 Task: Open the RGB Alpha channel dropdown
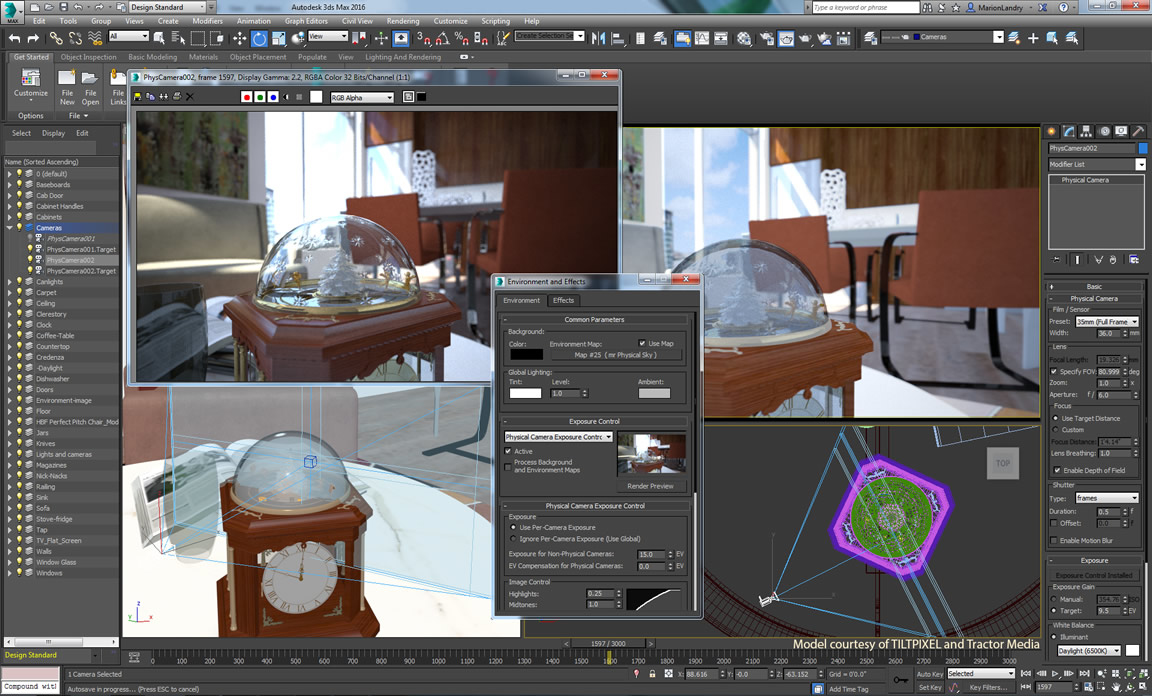coord(360,96)
